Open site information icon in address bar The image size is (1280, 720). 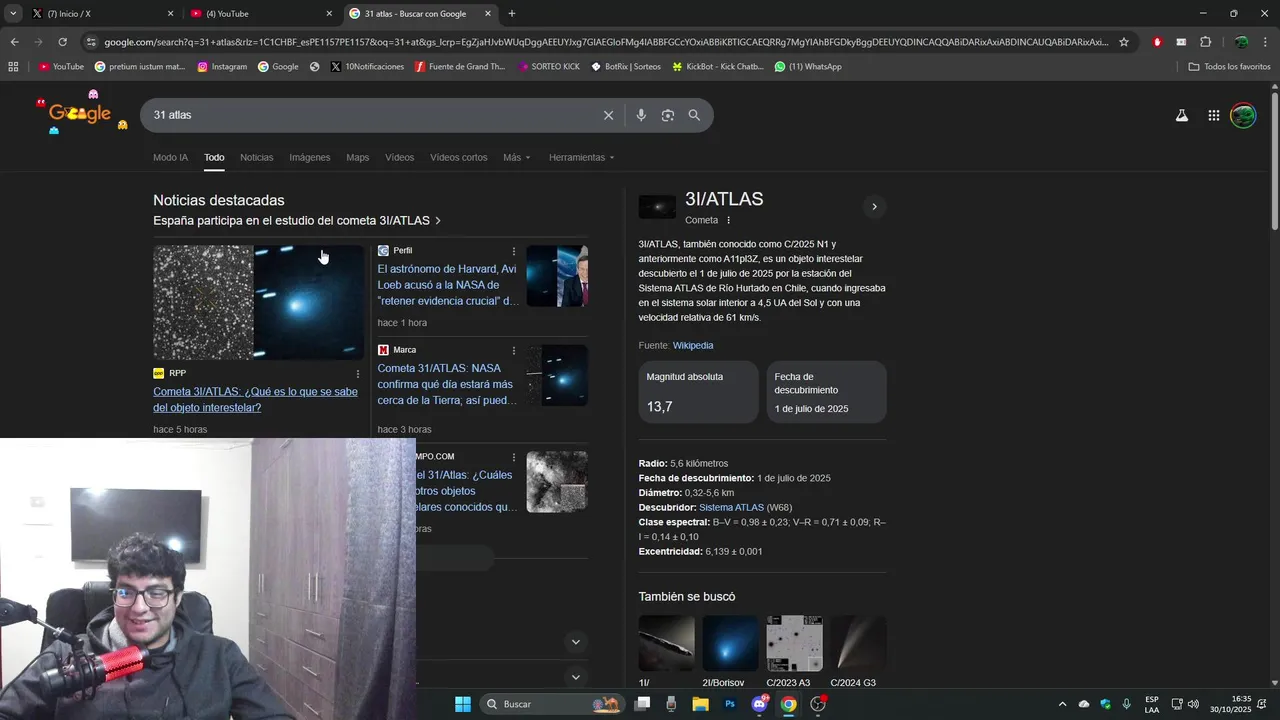point(91,42)
